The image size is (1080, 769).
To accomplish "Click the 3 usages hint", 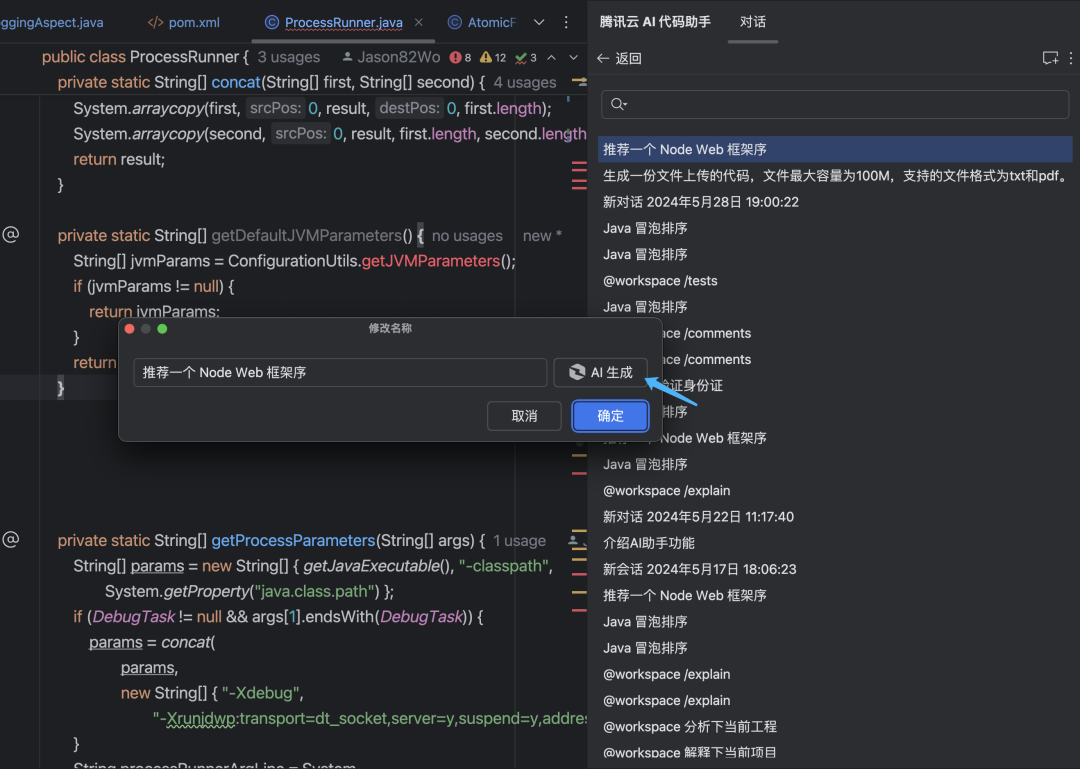I will [289, 57].
